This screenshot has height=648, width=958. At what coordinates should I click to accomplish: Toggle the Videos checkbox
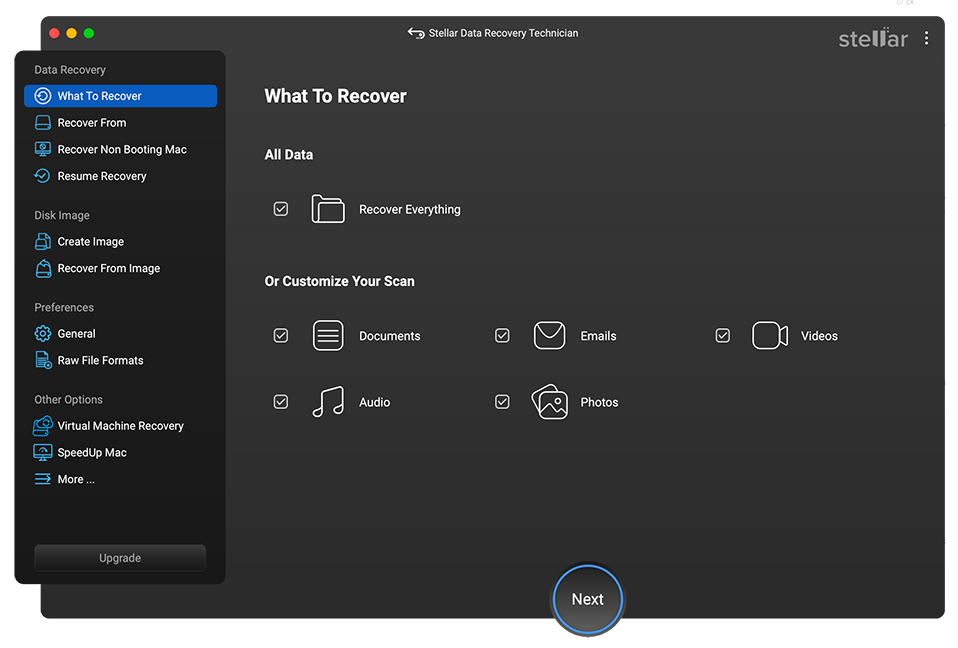723,336
